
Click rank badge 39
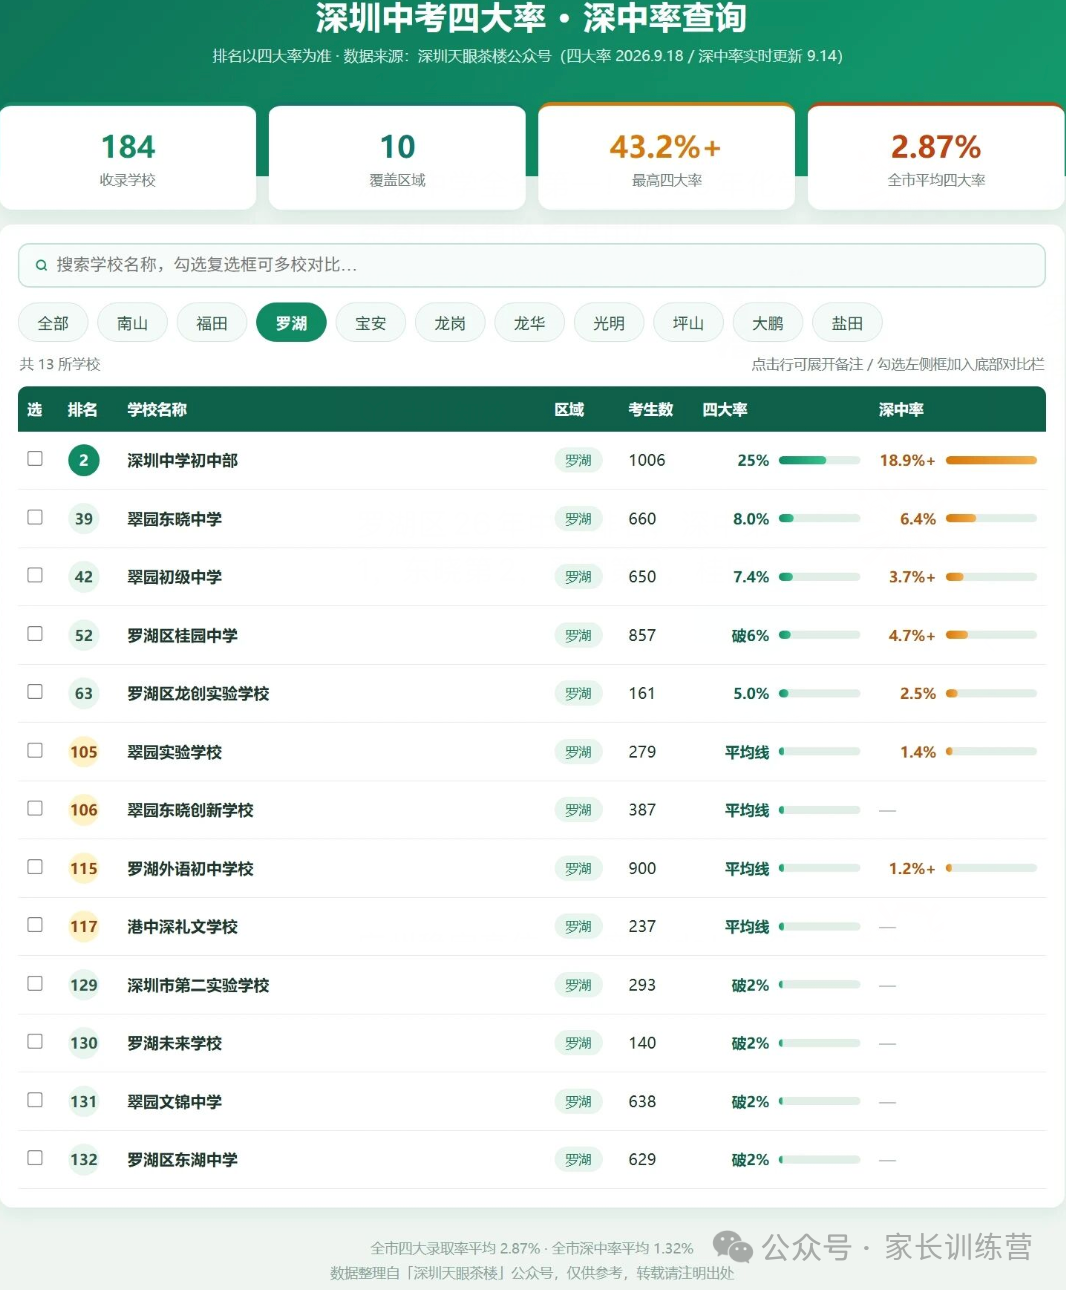tap(84, 519)
